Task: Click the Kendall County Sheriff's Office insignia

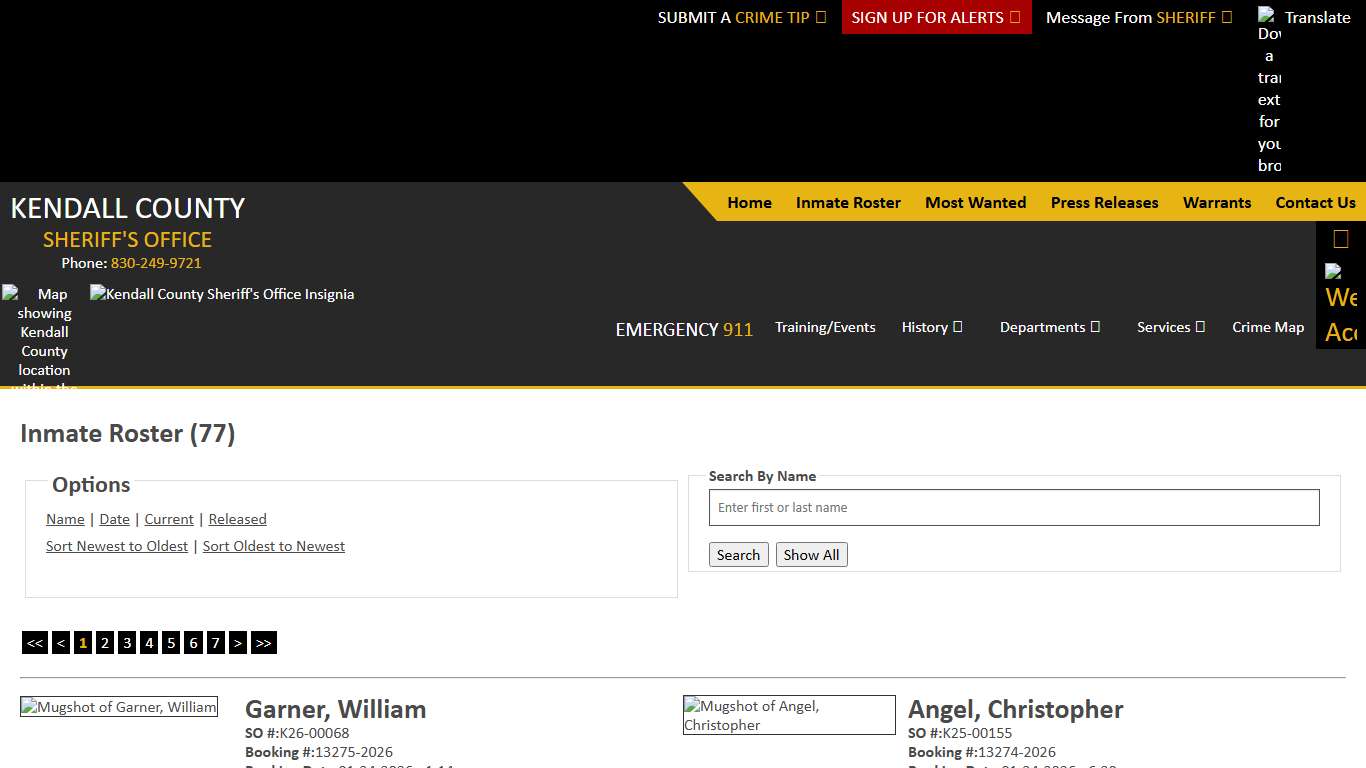Action: (x=222, y=294)
